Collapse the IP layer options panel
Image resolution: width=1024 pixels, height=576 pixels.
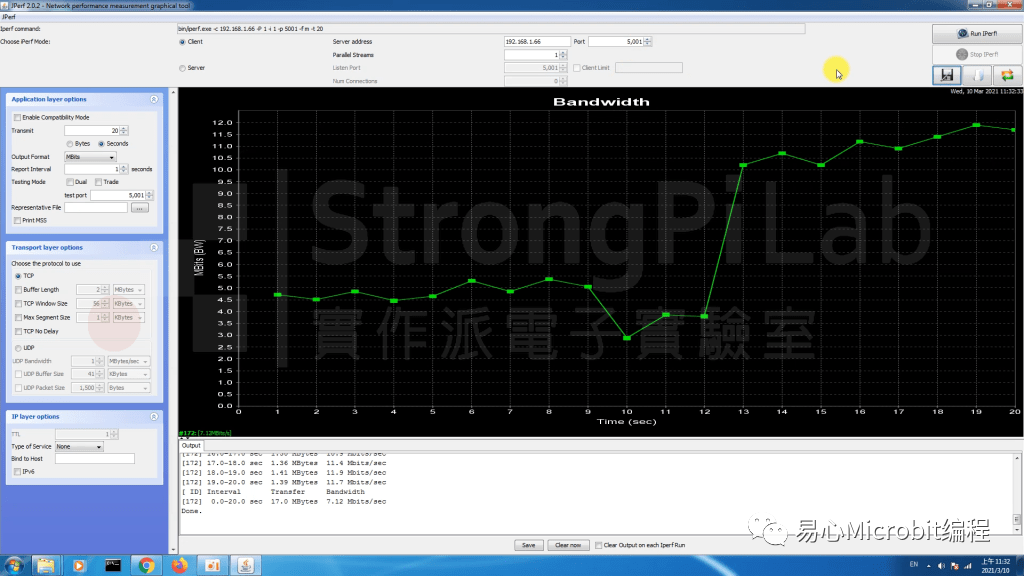pyautogui.click(x=154, y=417)
